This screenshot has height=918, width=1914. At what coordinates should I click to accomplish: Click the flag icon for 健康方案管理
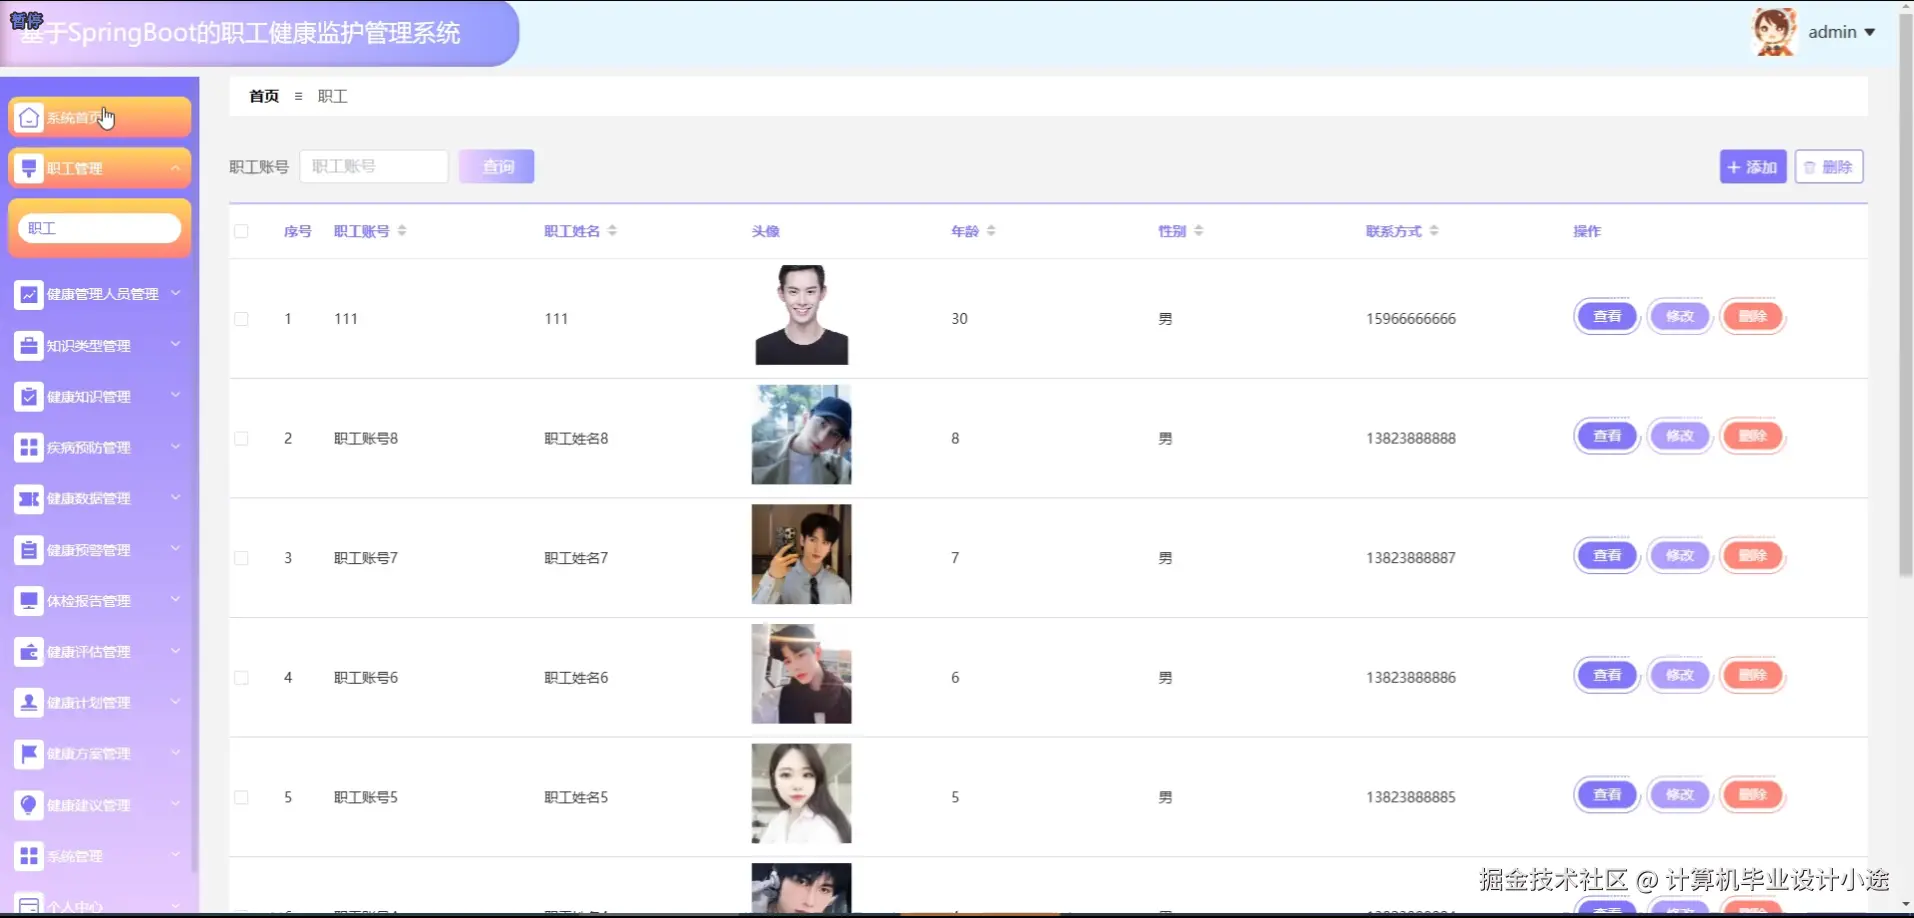click(29, 754)
